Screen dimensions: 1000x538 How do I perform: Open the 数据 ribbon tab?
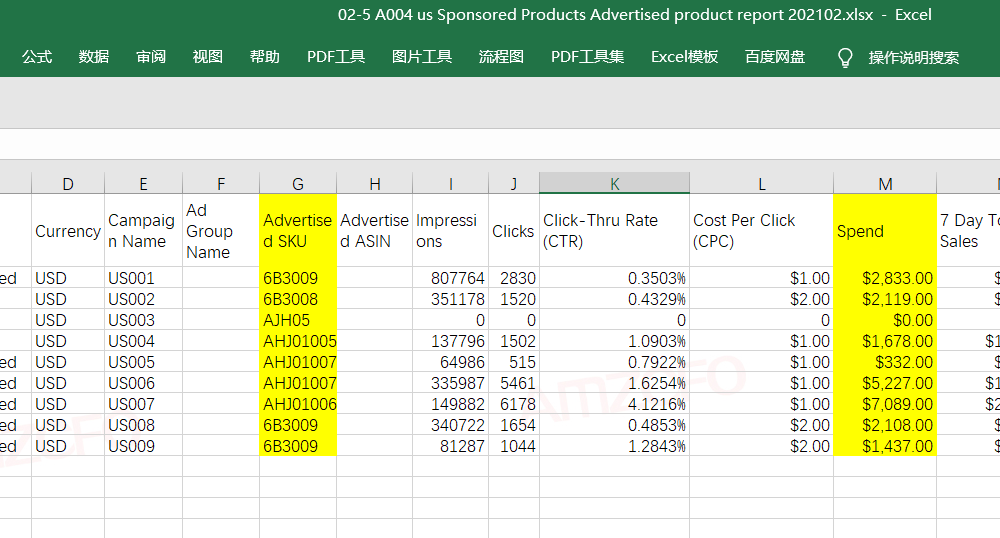pyautogui.click(x=94, y=57)
